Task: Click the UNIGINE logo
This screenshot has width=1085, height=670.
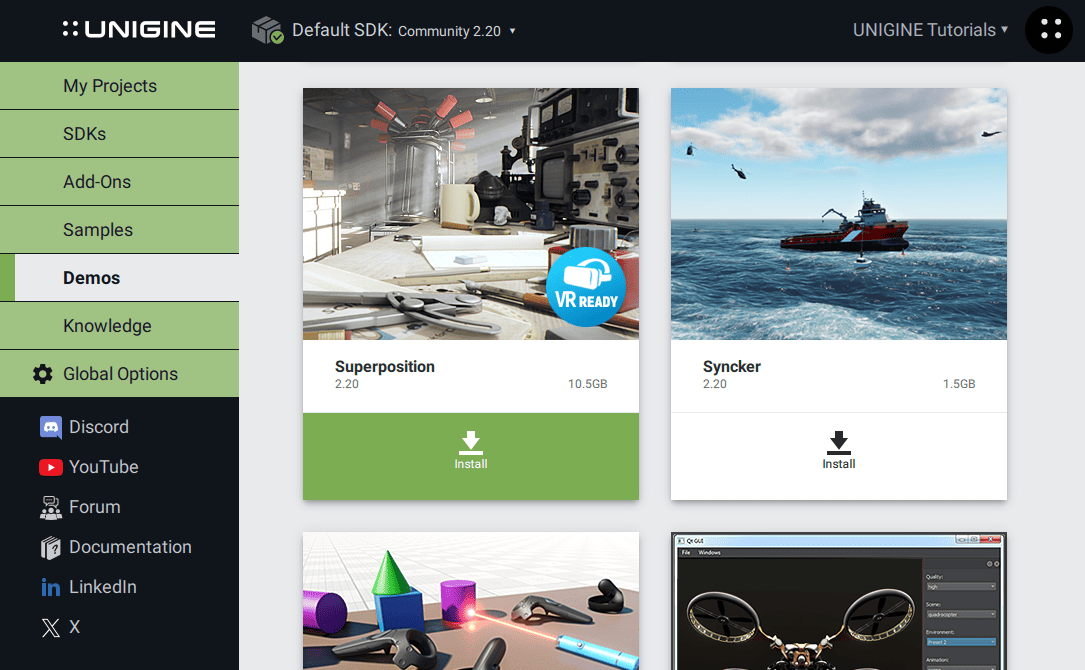Action: (x=138, y=29)
